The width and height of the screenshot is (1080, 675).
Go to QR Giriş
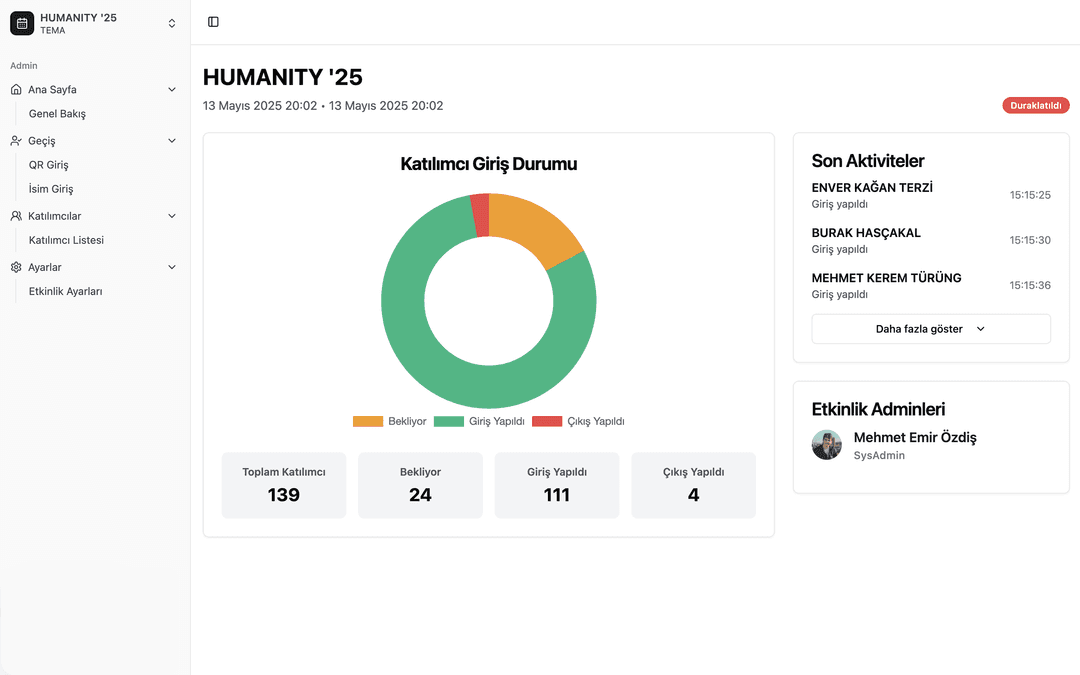pyautogui.click(x=49, y=165)
